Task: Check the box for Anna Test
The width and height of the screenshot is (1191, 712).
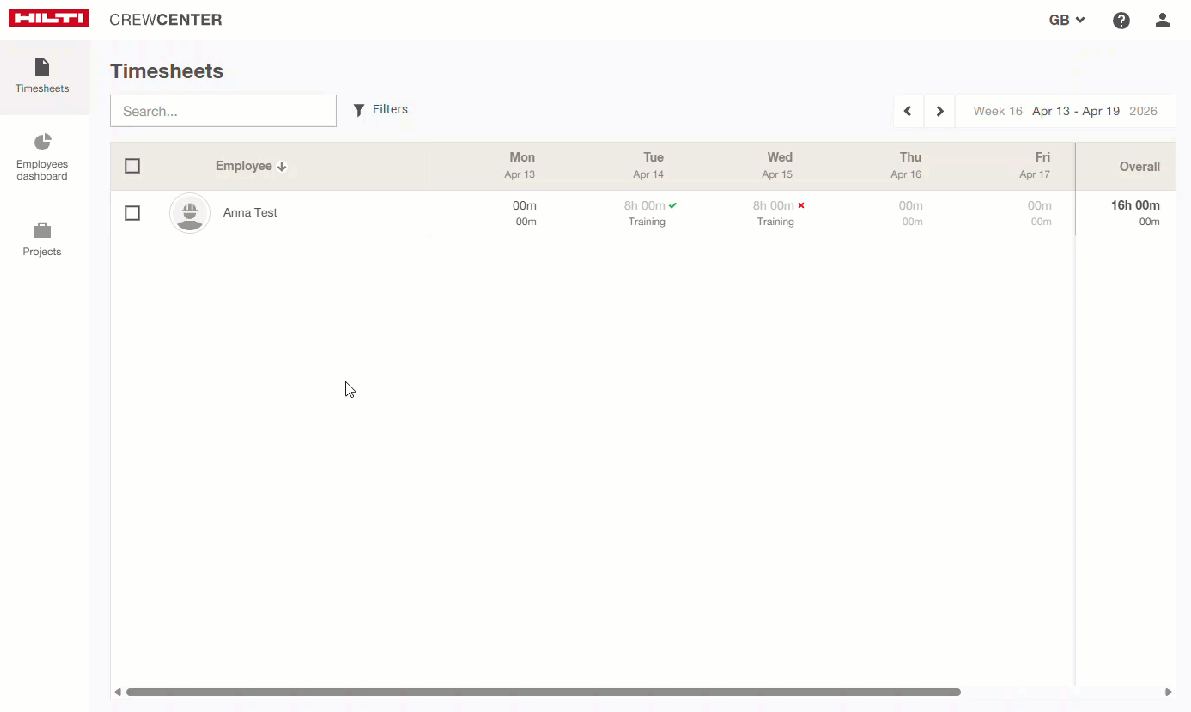Action: click(x=132, y=213)
